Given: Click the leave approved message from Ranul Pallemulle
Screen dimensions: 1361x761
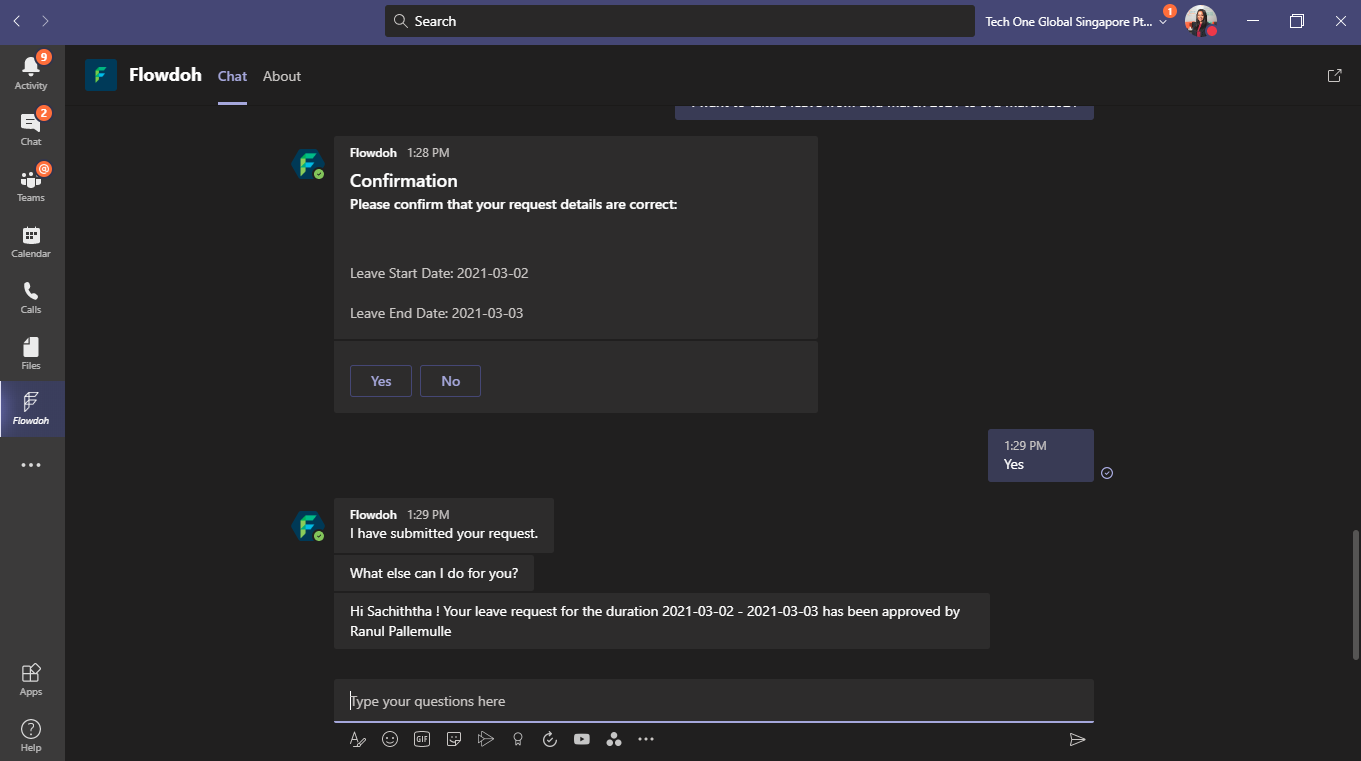Looking at the screenshot, I should pos(662,621).
